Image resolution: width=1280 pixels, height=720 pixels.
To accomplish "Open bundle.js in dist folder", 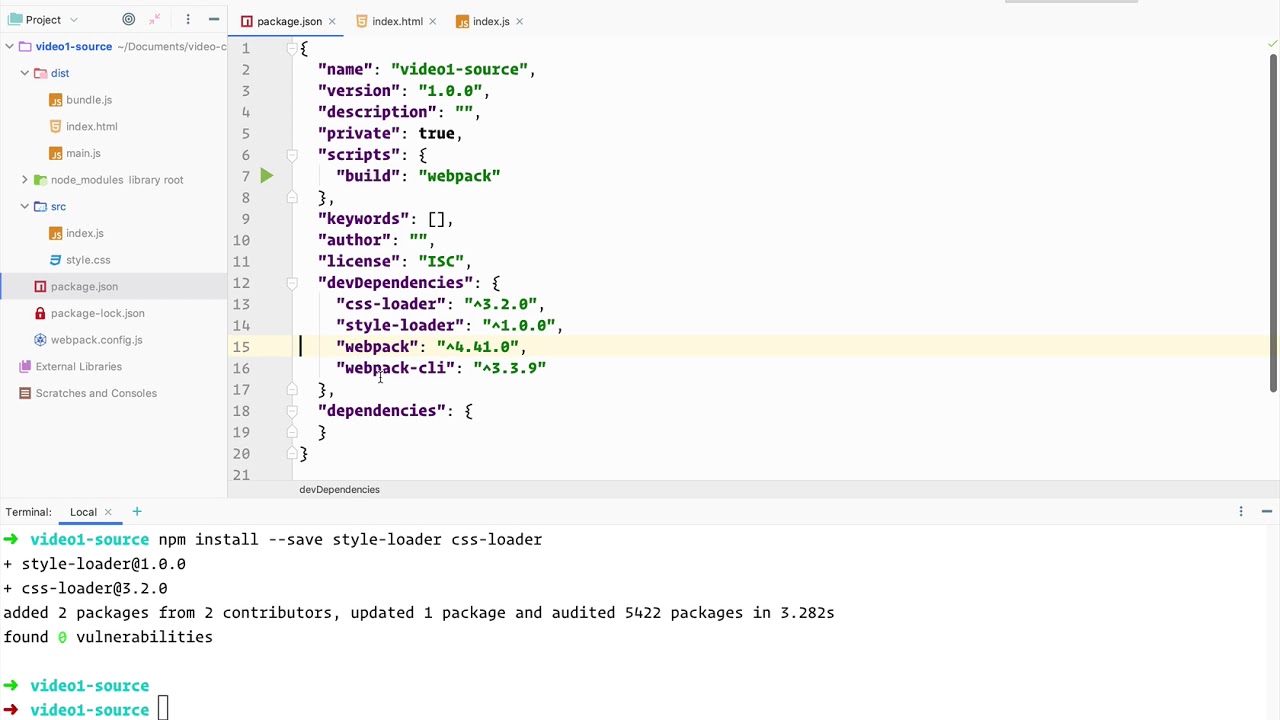I will pyautogui.click(x=89, y=100).
